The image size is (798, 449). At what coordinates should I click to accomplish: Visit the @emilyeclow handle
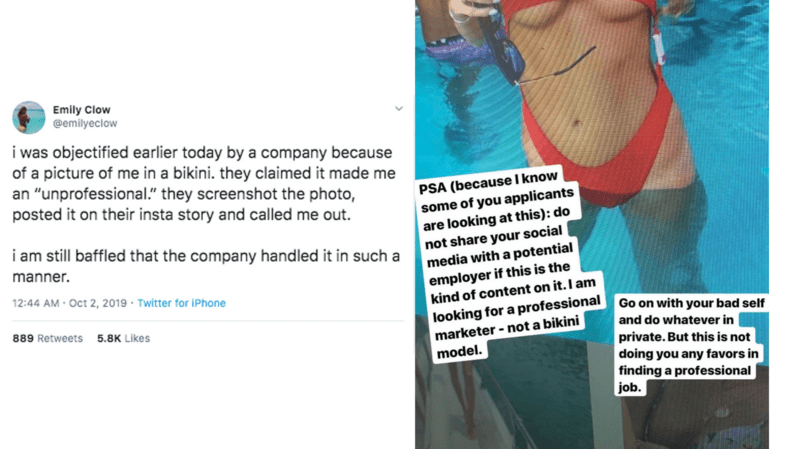click(85, 123)
